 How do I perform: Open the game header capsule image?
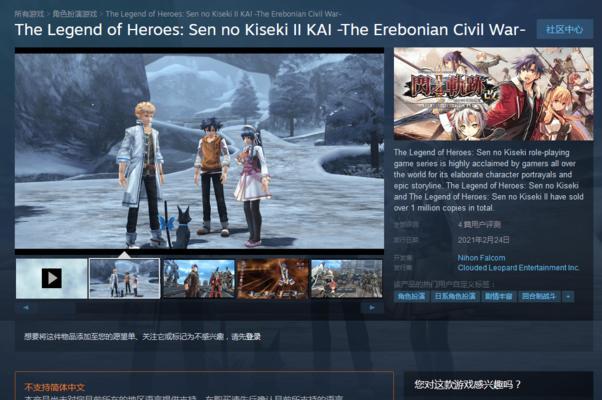click(x=493, y=94)
